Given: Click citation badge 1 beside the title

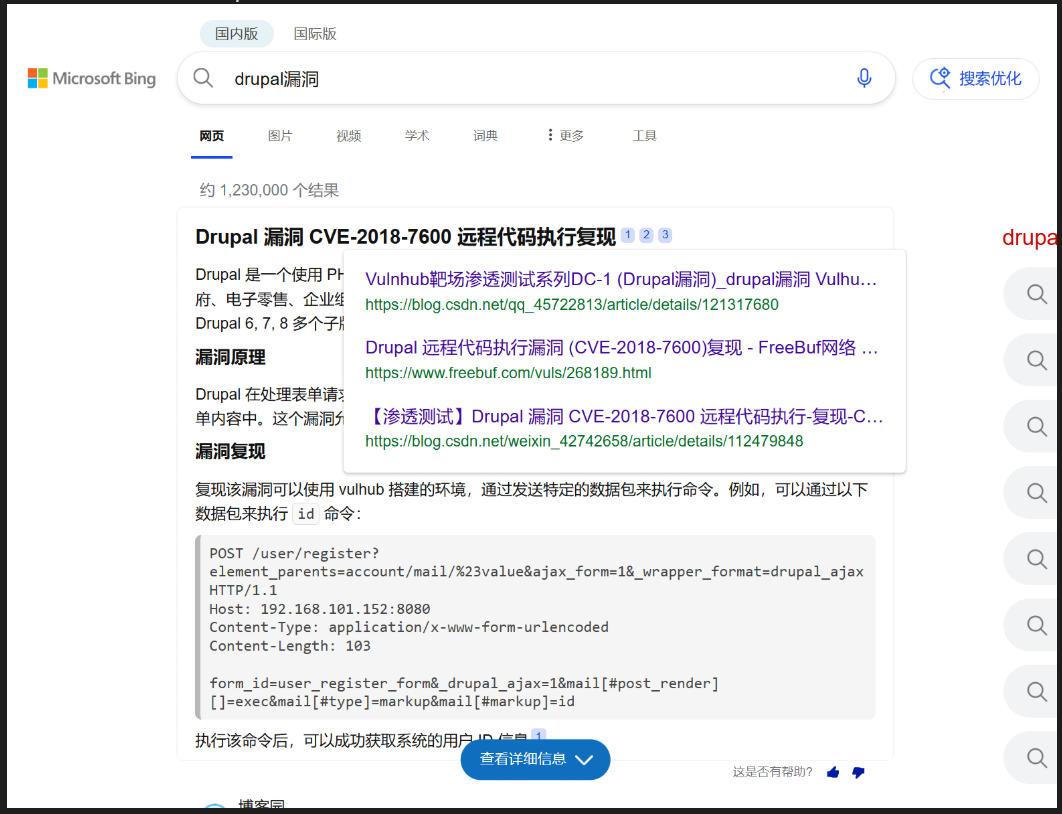Looking at the screenshot, I should tap(628, 234).
